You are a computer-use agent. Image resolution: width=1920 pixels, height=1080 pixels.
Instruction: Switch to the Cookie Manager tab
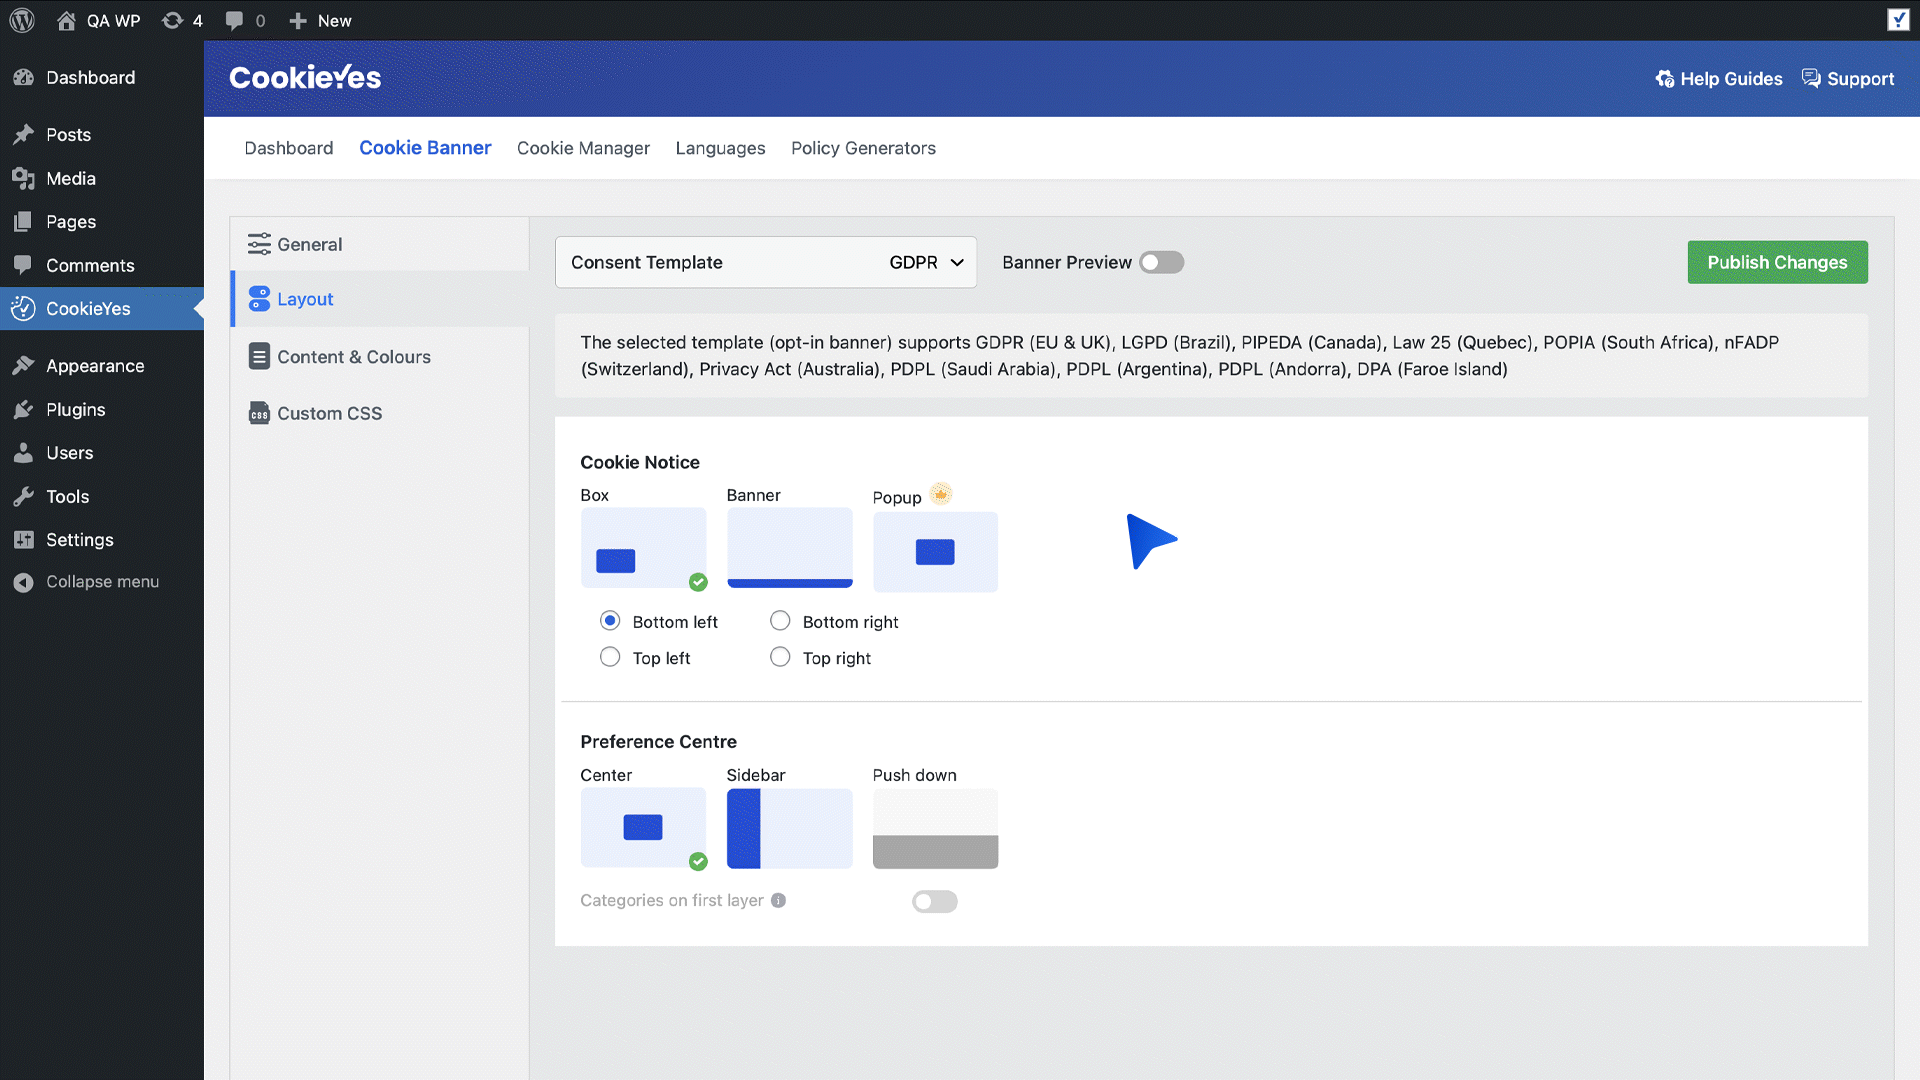click(583, 148)
